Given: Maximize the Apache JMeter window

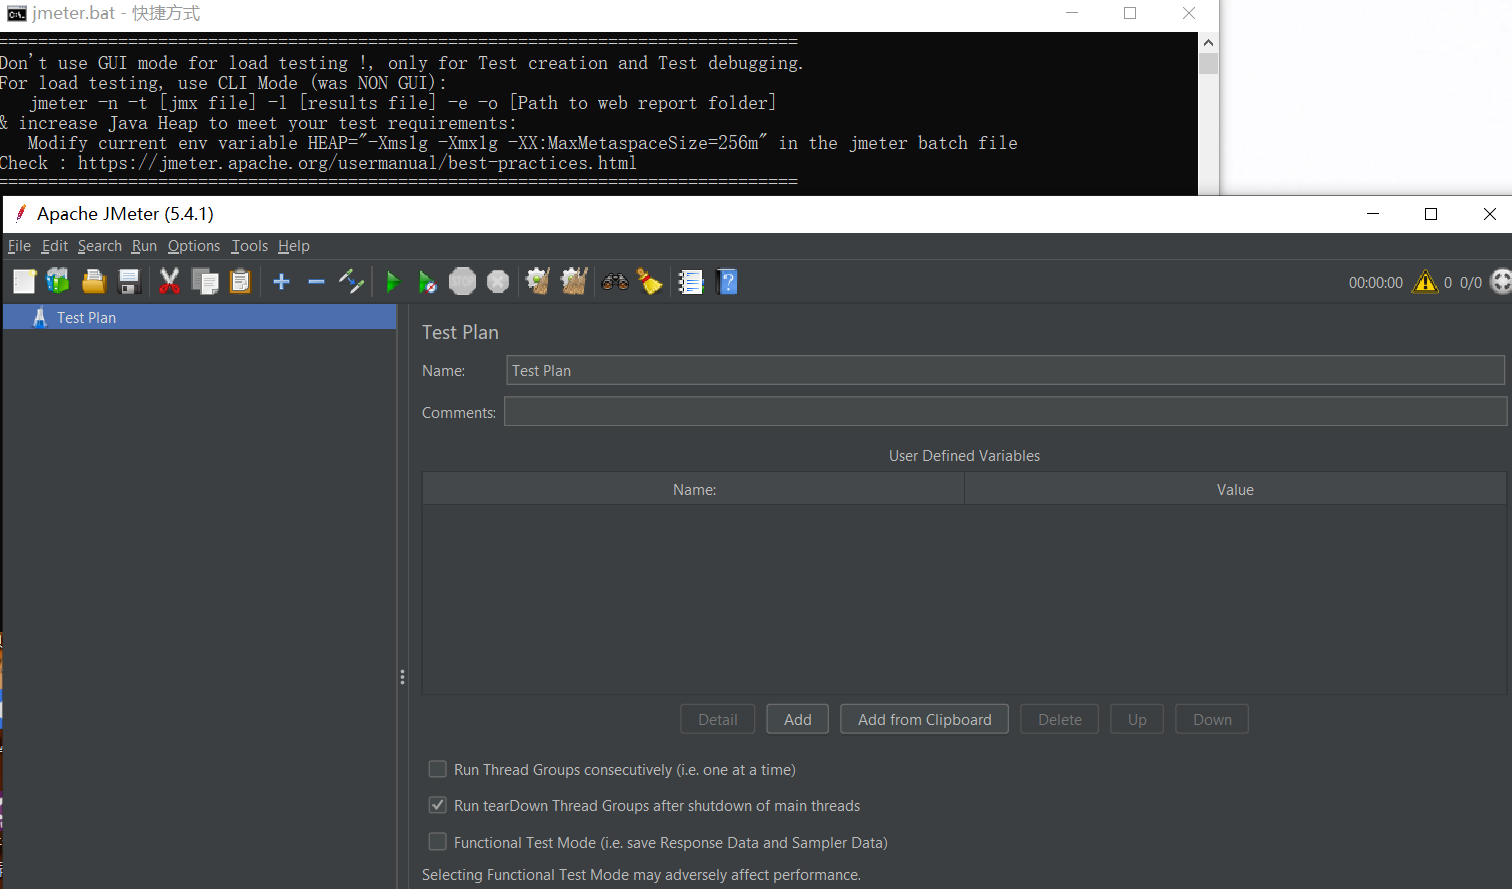Looking at the screenshot, I should coord(1431,214).
